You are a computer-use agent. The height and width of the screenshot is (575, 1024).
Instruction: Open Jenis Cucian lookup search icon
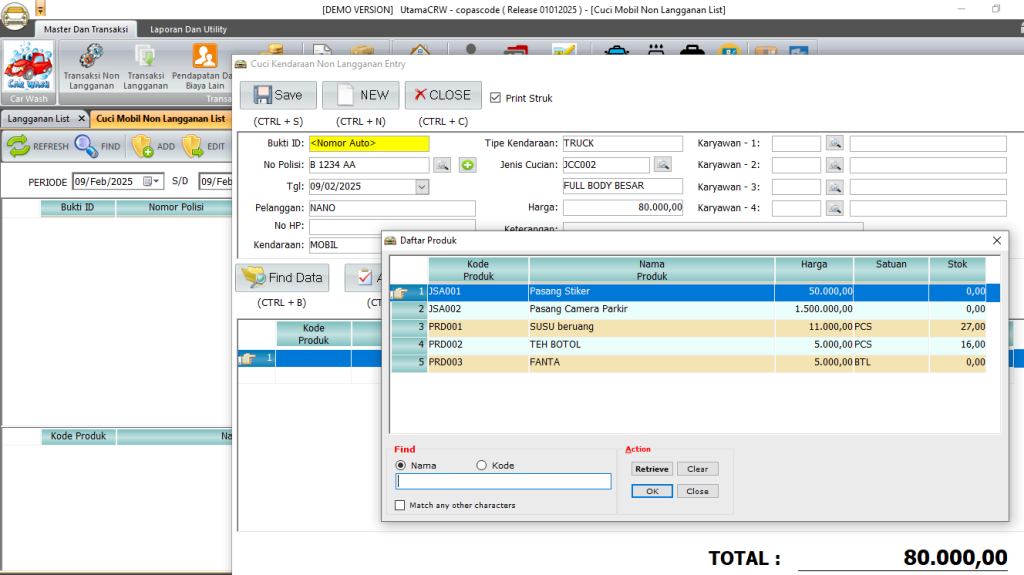pyautogui.click(x=662, y=165)
